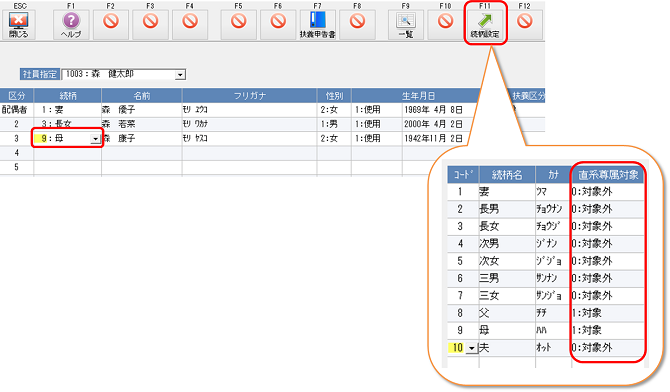Viewport: 670px width, 392px height.
Task: Open the 社員指定 employee dropdown arrow
Action: [x=180, y=75]
